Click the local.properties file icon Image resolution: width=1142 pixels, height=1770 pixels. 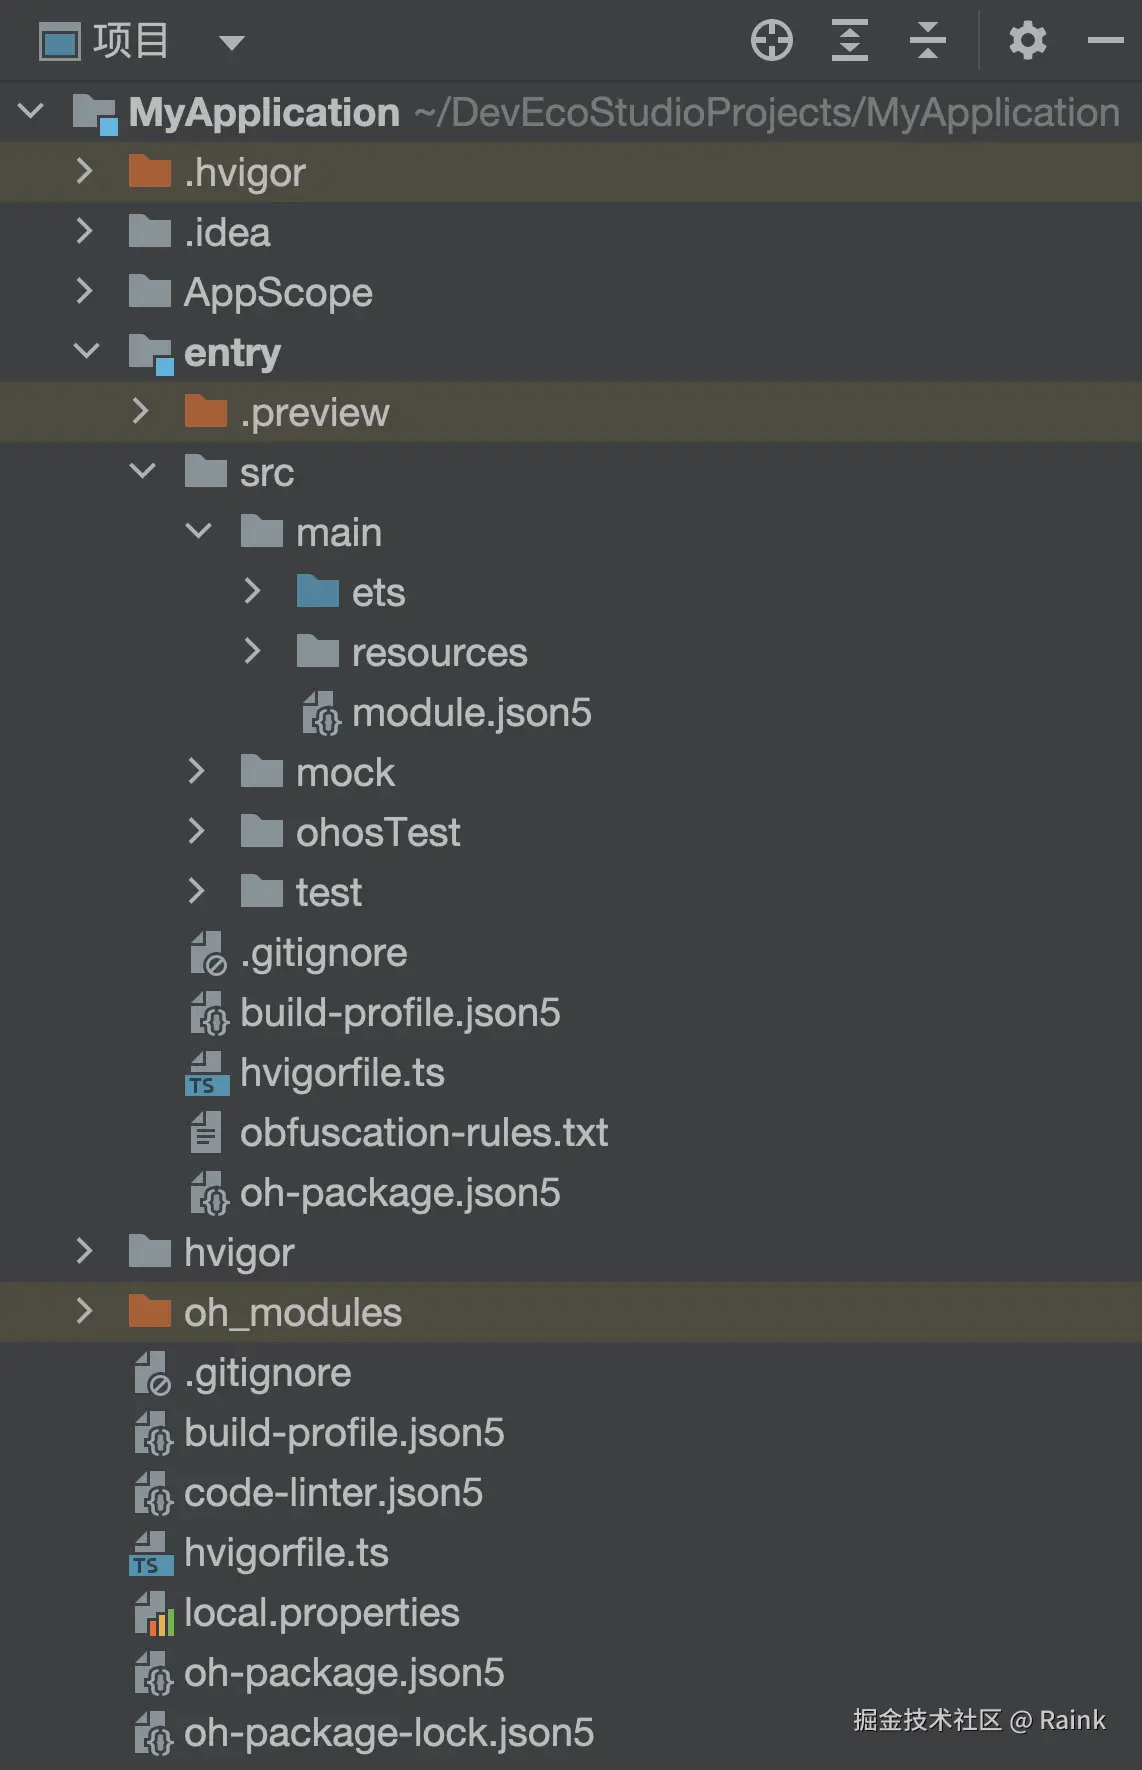tap(154, 1613)
